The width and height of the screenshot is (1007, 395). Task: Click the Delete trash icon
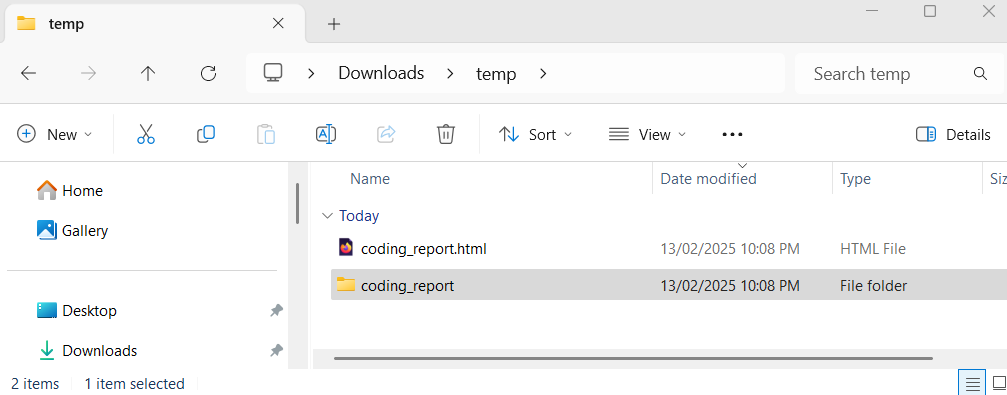coord(446,134)
